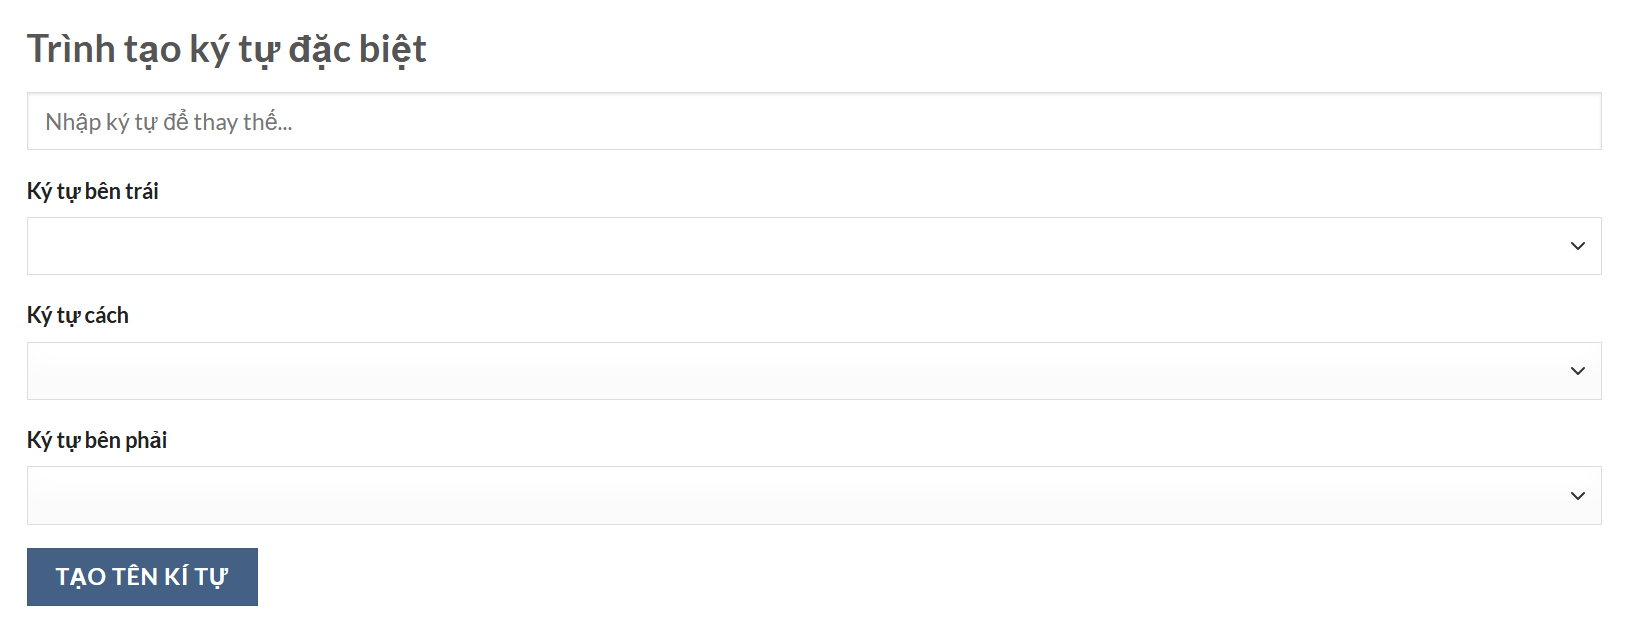Viewport: 1629px width, 637px height.
Task: Open the "Ký tự bên phải" dropdown
Action: [x=813, y=496]
